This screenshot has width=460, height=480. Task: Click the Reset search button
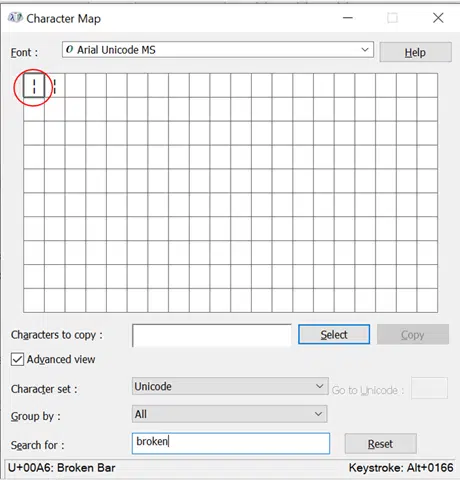pyautogui.click(x=380, y=444)
